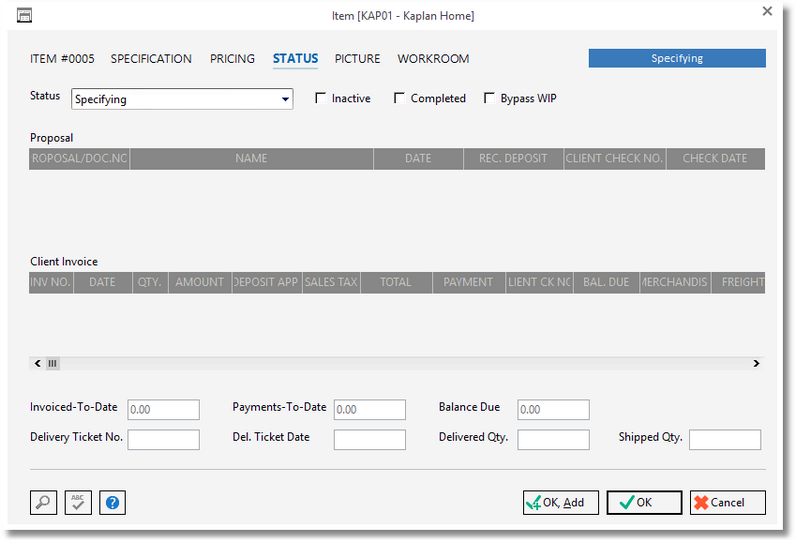Open the blue help question icon

(x=112, y=502)
